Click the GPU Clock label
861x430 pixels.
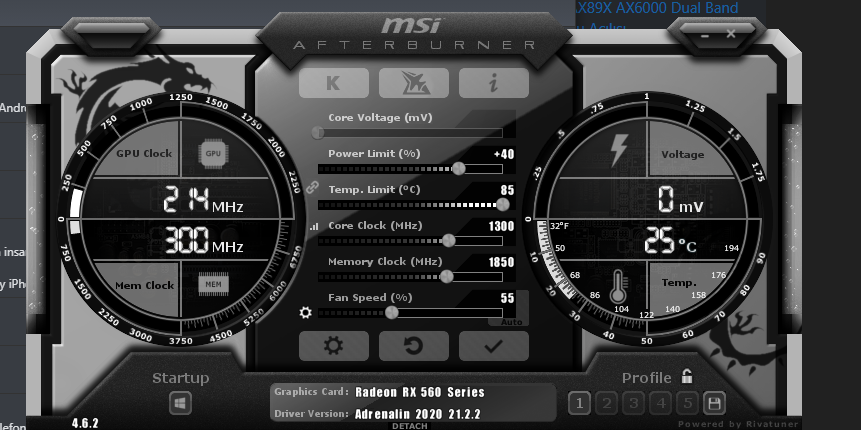144,154
